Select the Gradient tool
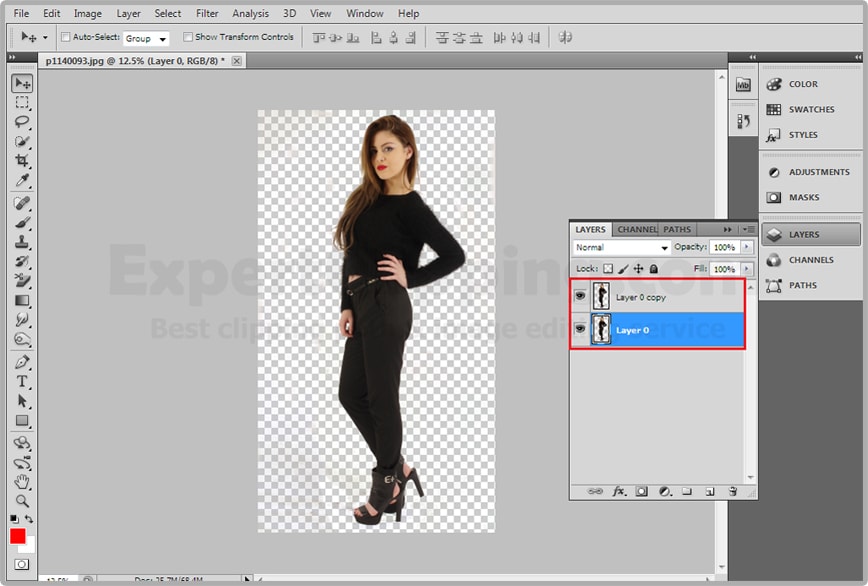Viewport: 868px width, 586px height. coord(22,300)
